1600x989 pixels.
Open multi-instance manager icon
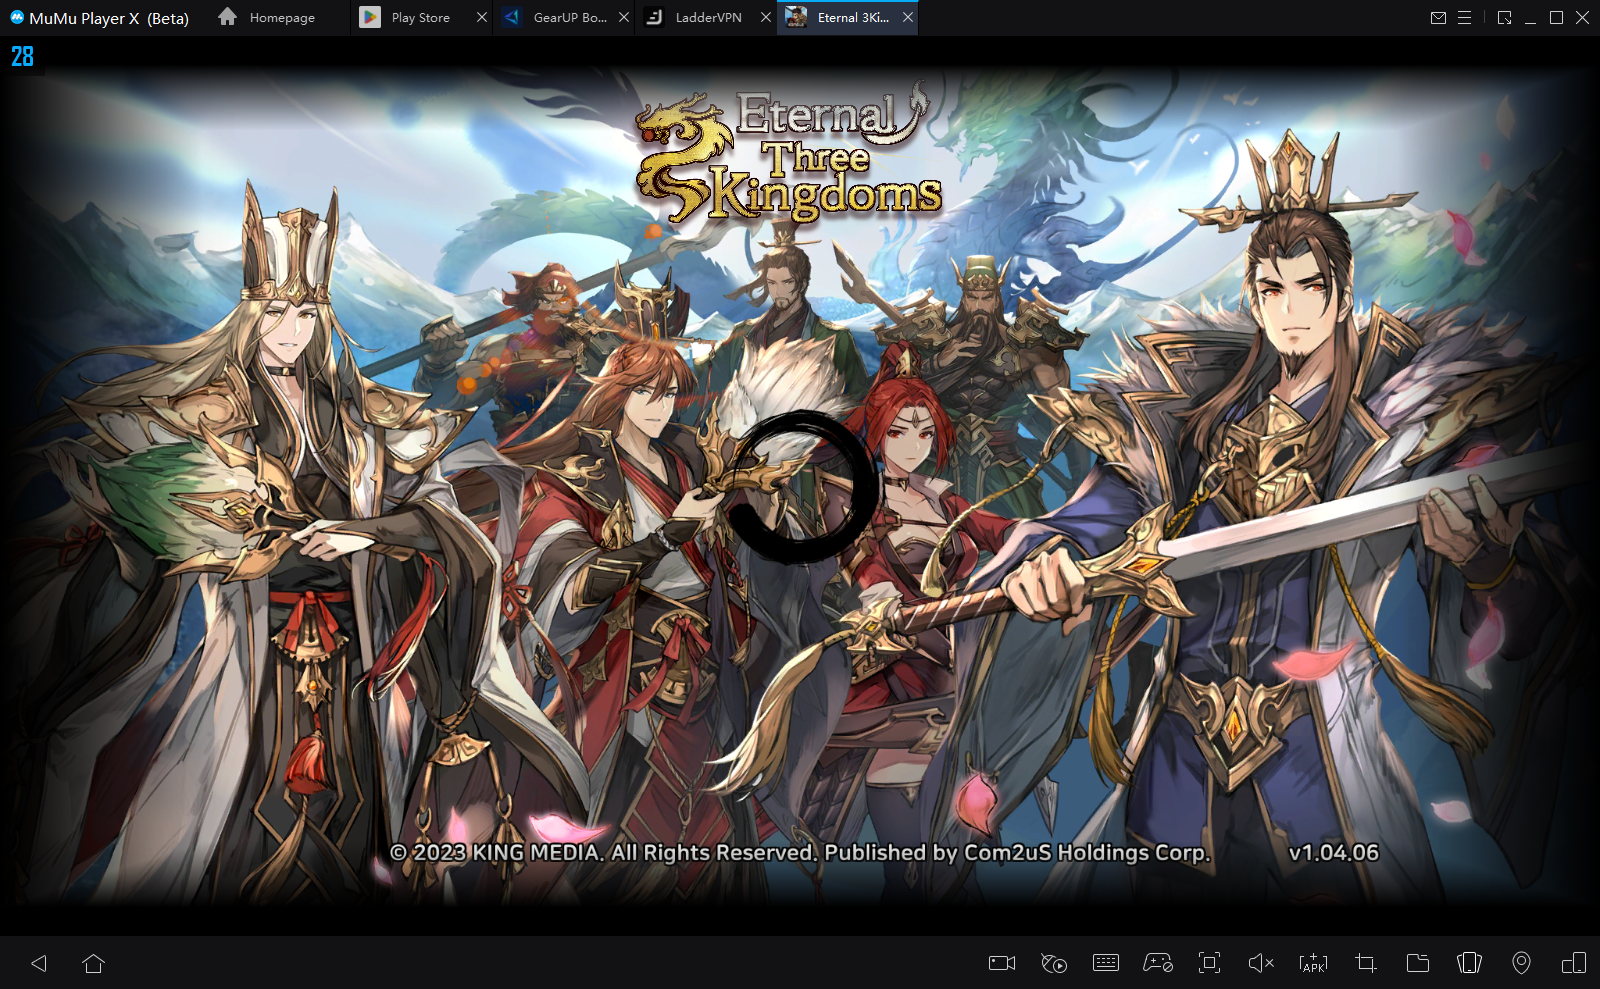[1573, 963]
